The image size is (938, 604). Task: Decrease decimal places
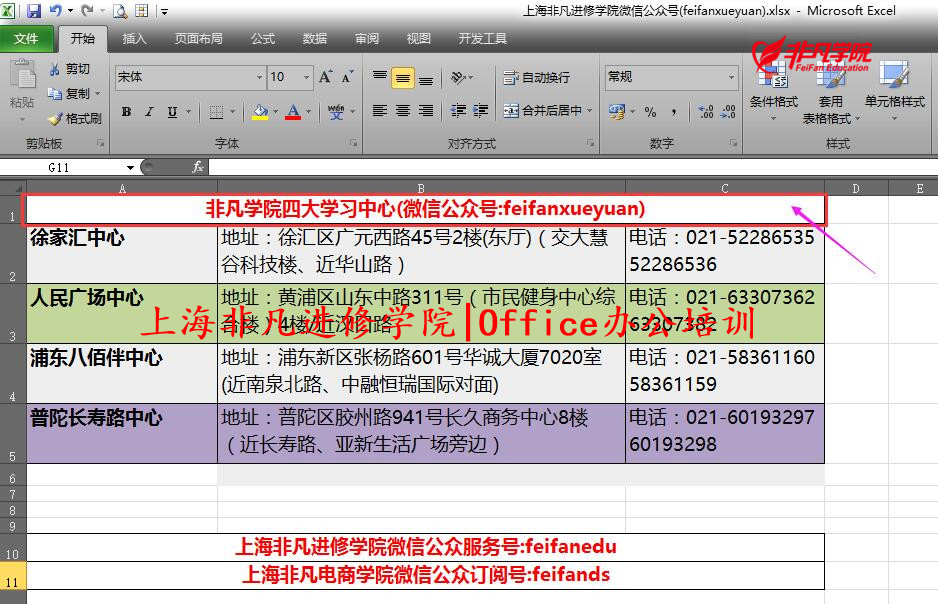point(728,112)
